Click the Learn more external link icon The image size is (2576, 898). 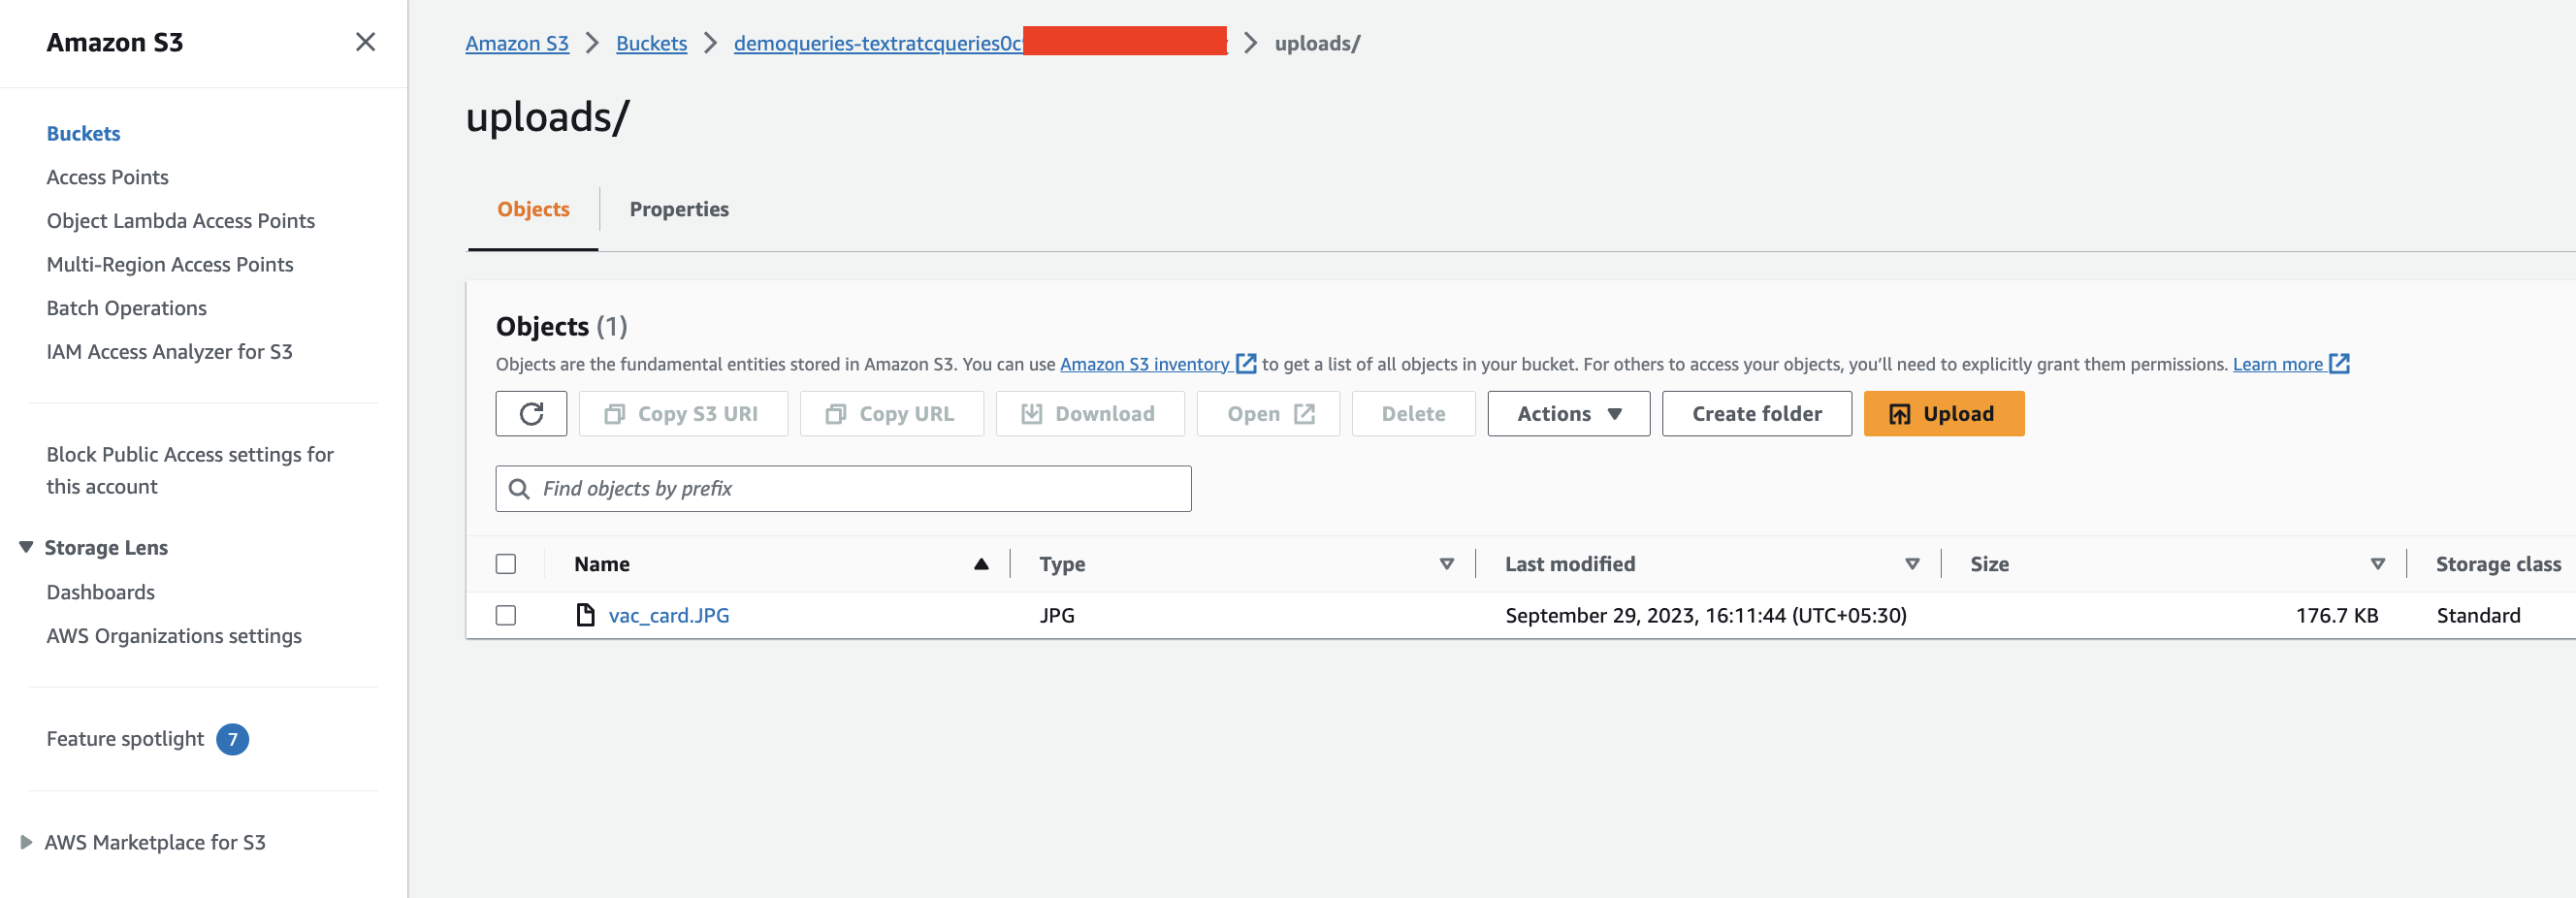(2339, 364)
